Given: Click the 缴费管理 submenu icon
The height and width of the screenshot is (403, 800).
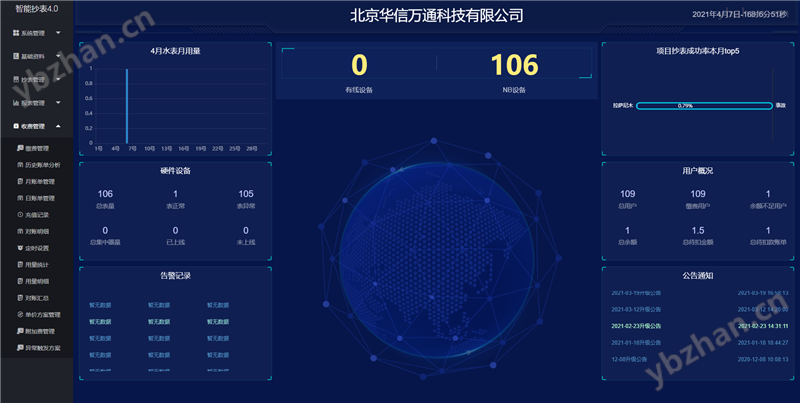Looking at the screenshot, I should 20,148.
